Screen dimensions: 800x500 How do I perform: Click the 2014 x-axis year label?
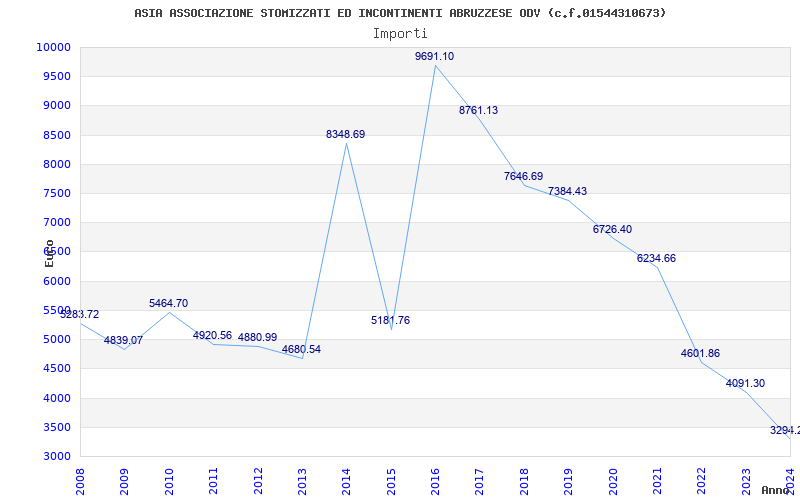point(346,481)
